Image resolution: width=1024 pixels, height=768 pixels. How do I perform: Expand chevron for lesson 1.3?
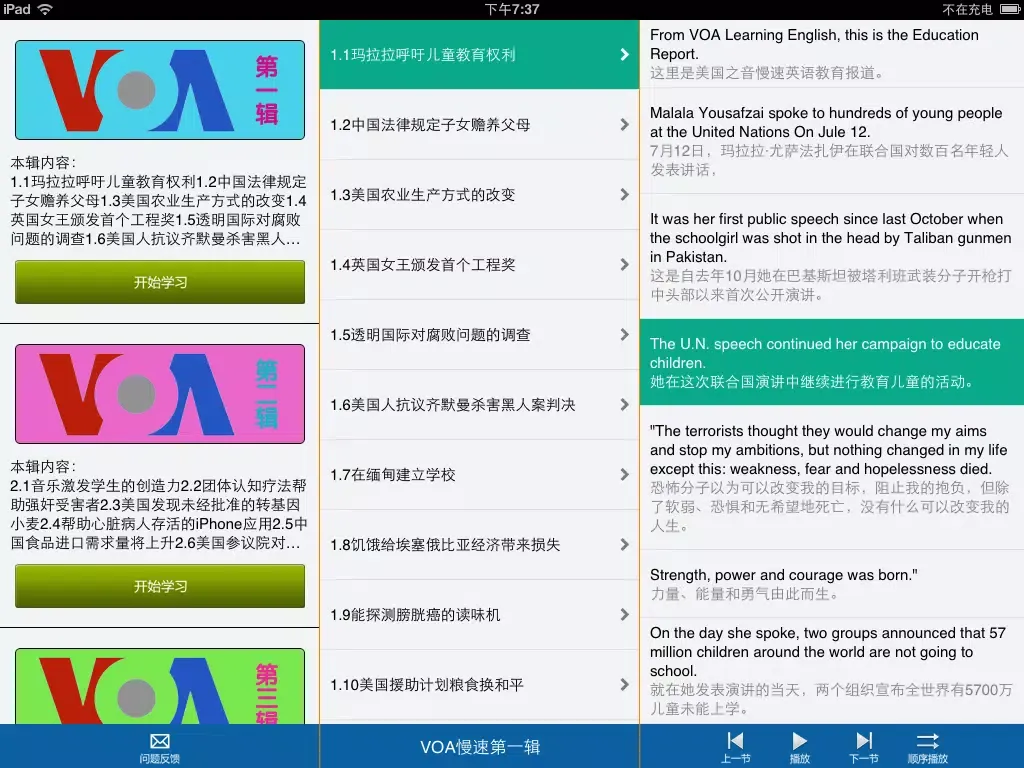624,195
